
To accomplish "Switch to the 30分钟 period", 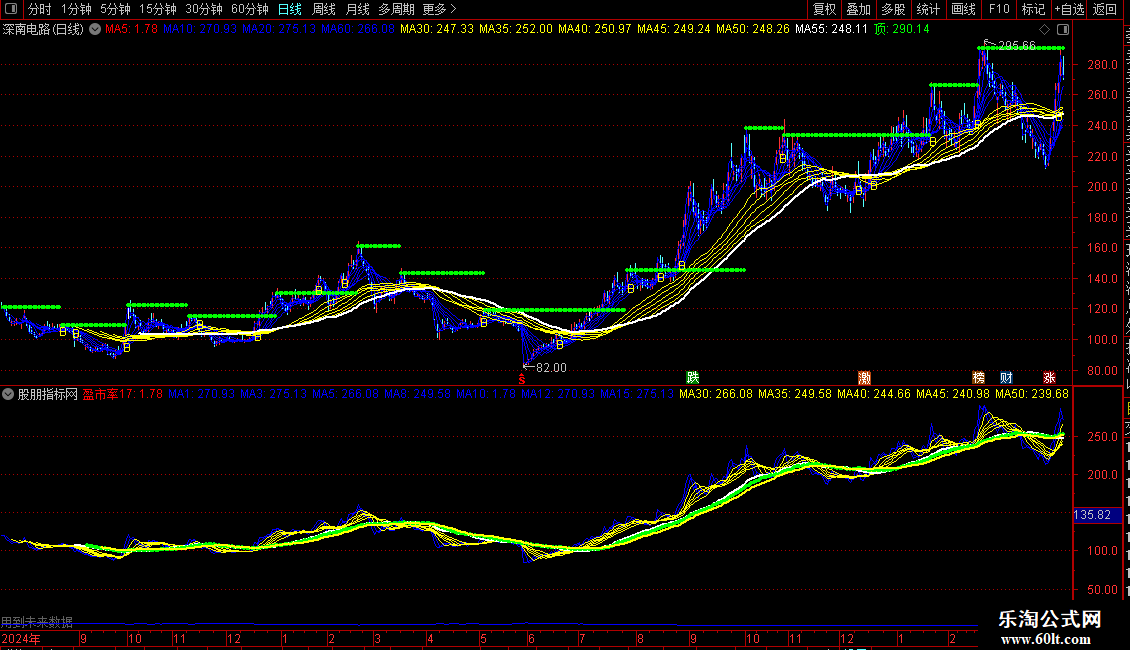I will [x=204, y=9].
